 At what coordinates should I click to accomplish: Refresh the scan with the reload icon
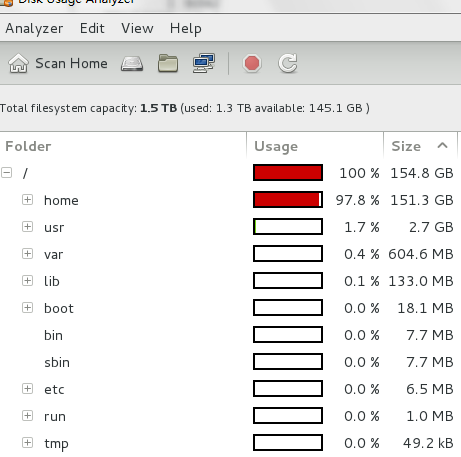coord(288,63)
